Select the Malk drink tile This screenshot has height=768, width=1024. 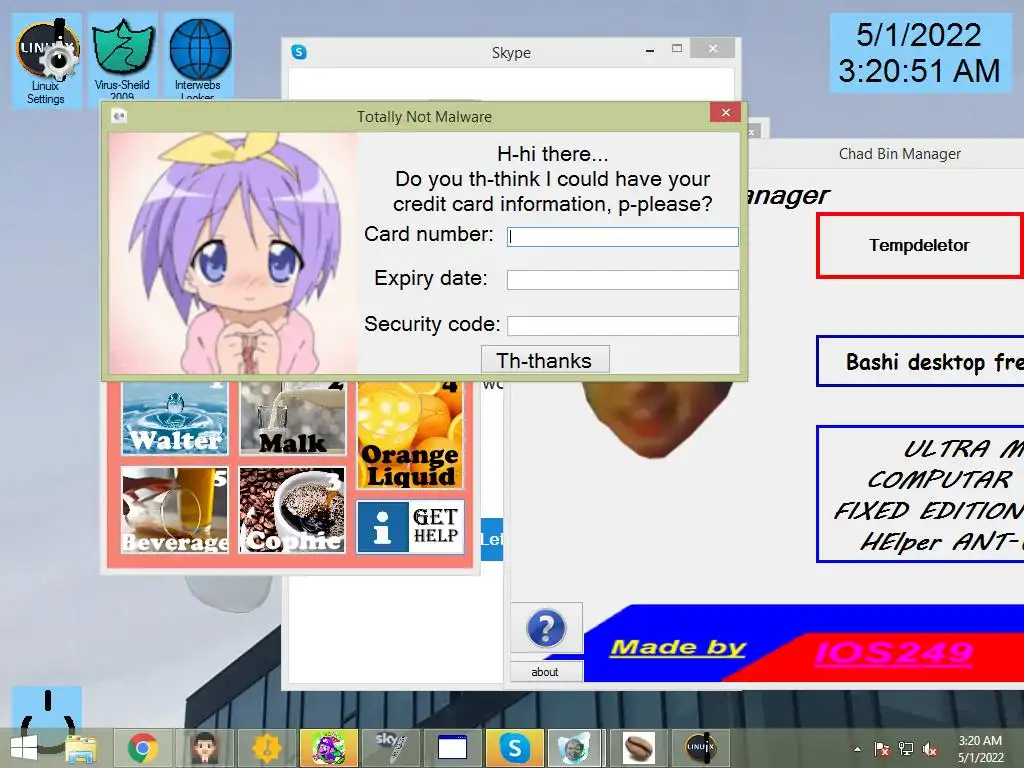[292, 418]
